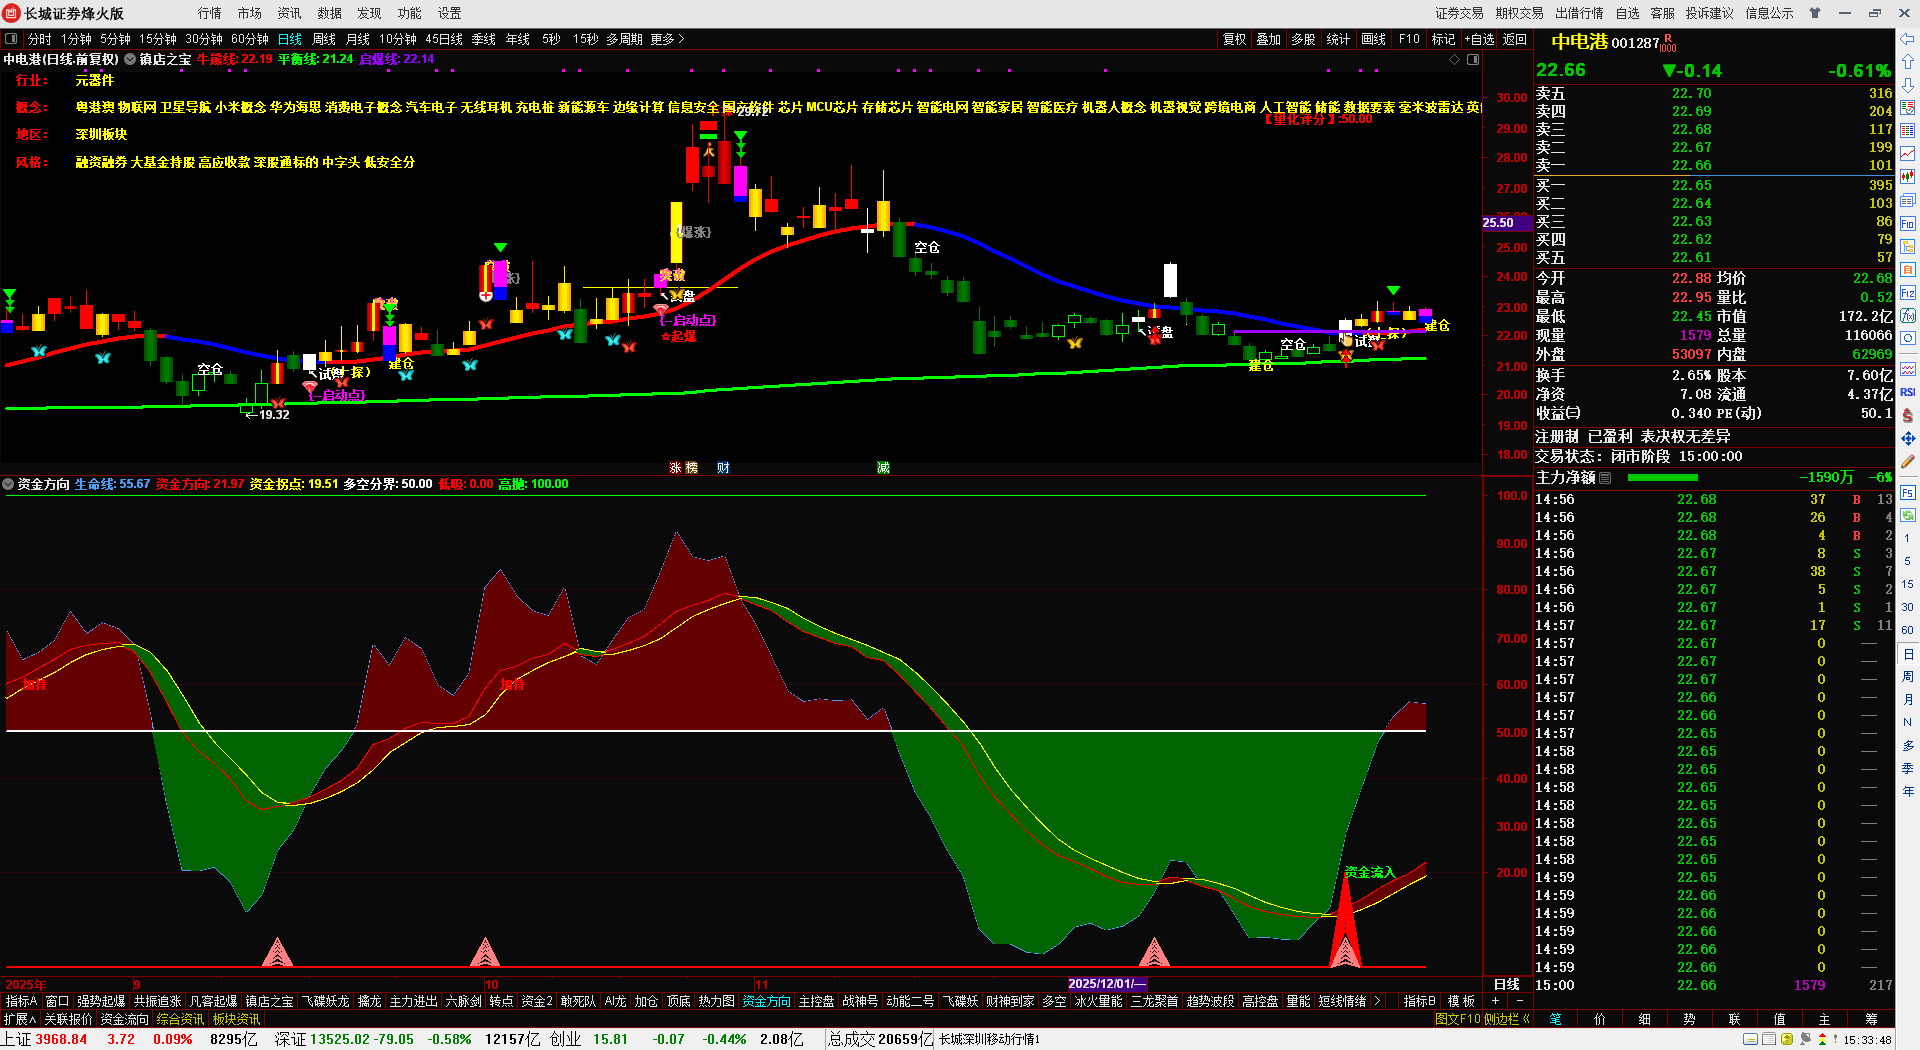This screenshot has height=1050, width=1920.
Task: Toggle 统计 statistics mode
Action: click(1338, 39)
